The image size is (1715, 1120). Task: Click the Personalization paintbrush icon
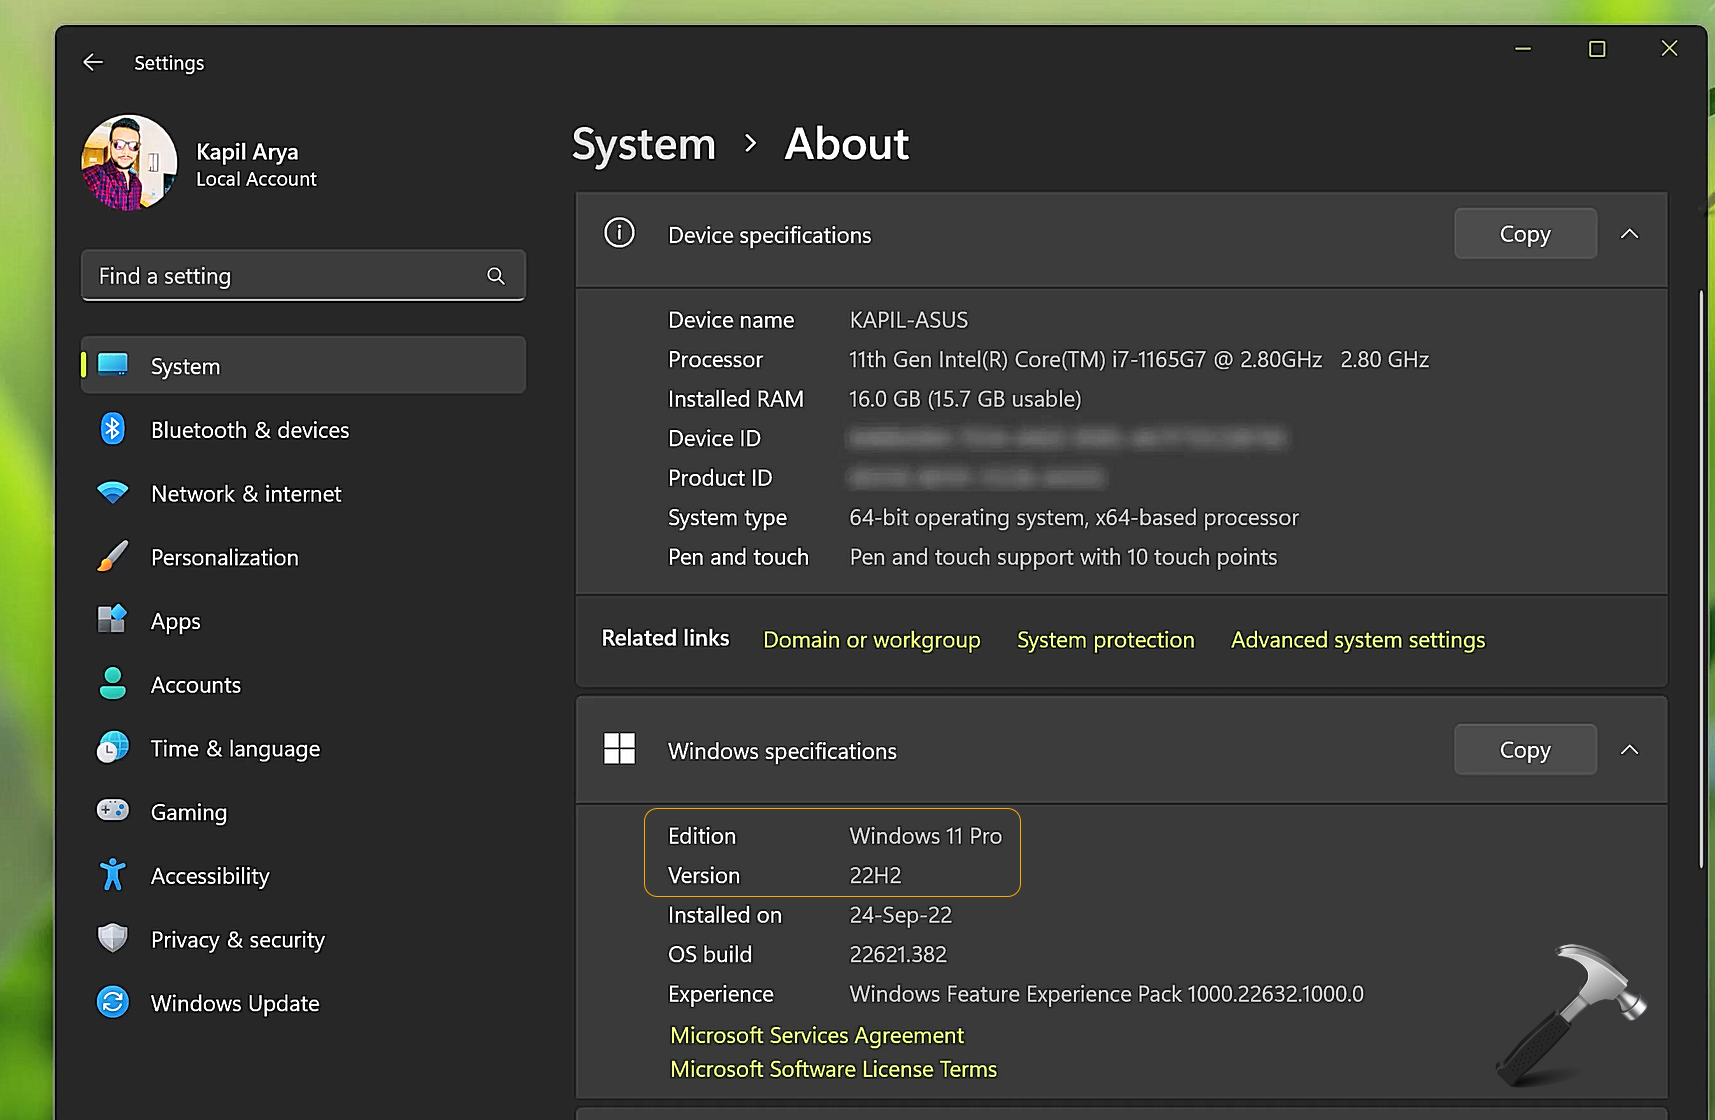(112, 557)
